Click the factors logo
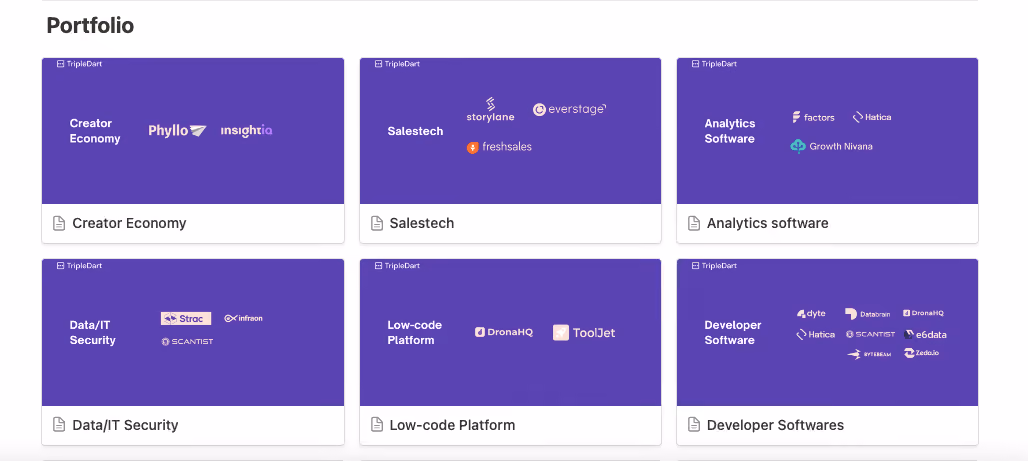This screenshot has height=461, width=1028. (813, 117)
